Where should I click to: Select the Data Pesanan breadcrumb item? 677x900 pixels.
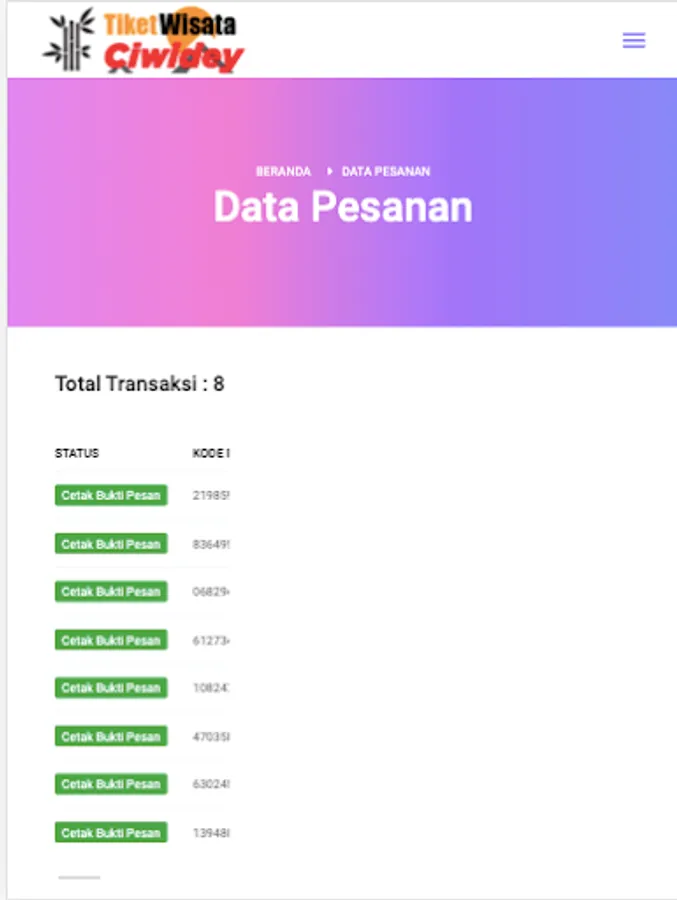(x=386, y=172)
